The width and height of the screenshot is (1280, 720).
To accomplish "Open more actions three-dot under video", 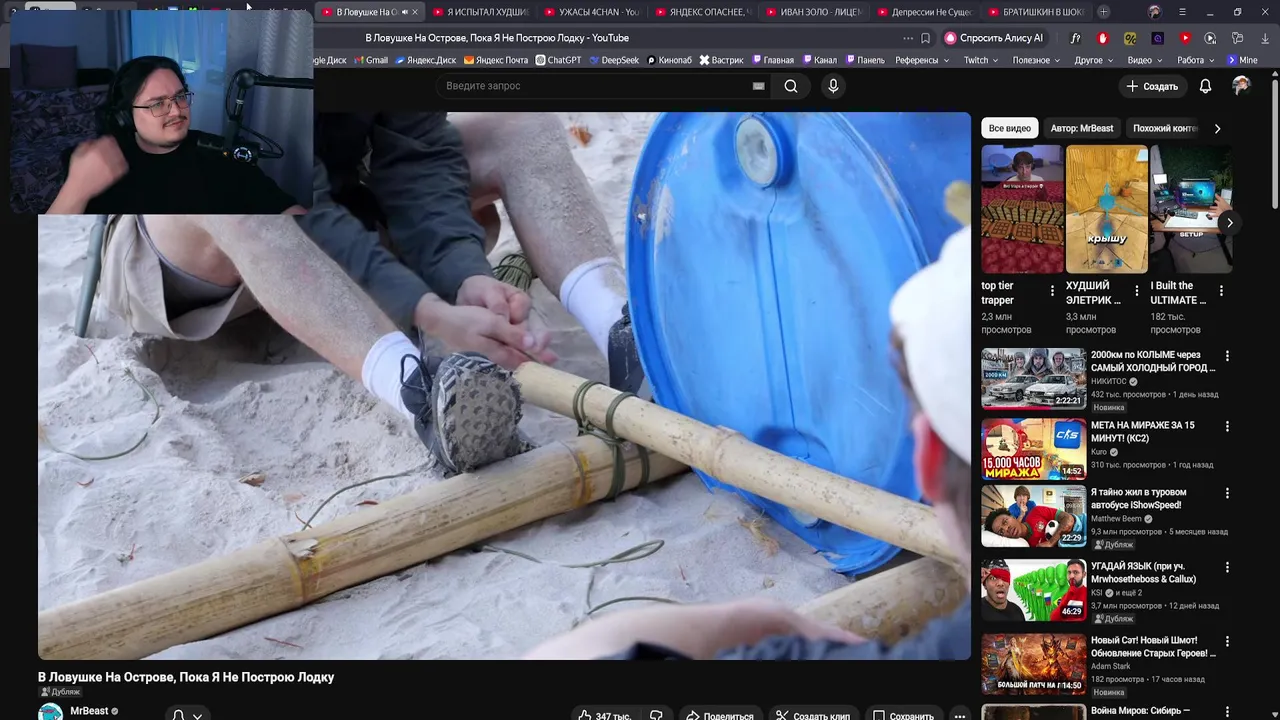I will pos(959,715).
